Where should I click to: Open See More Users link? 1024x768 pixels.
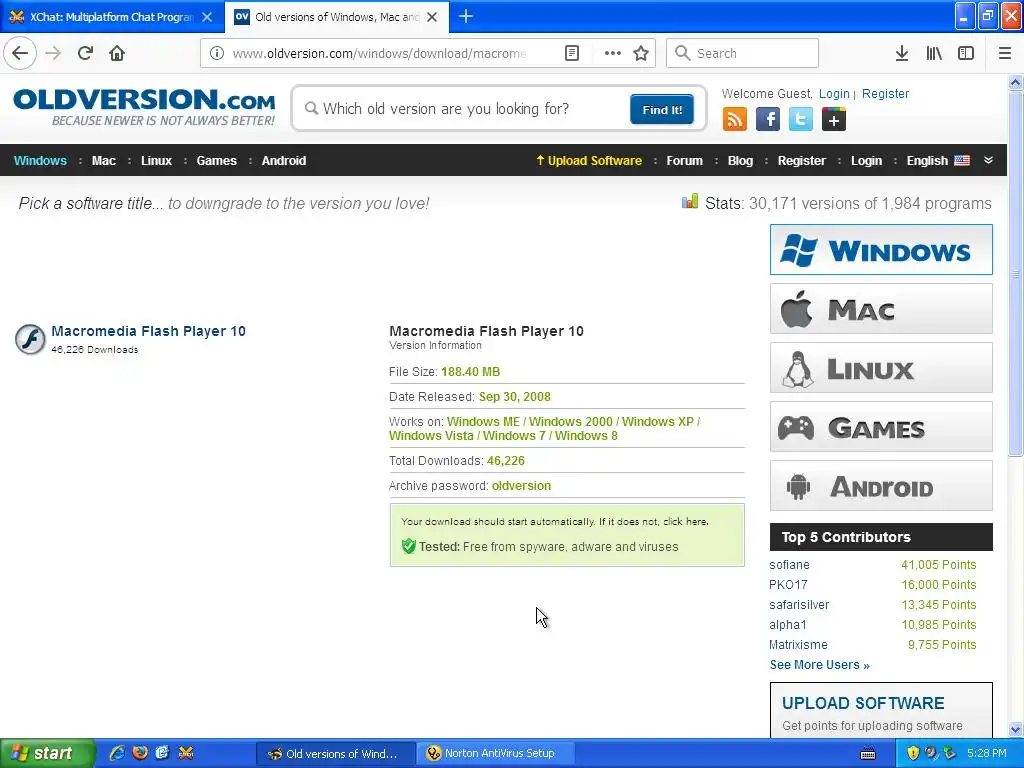tap(819, 665)
